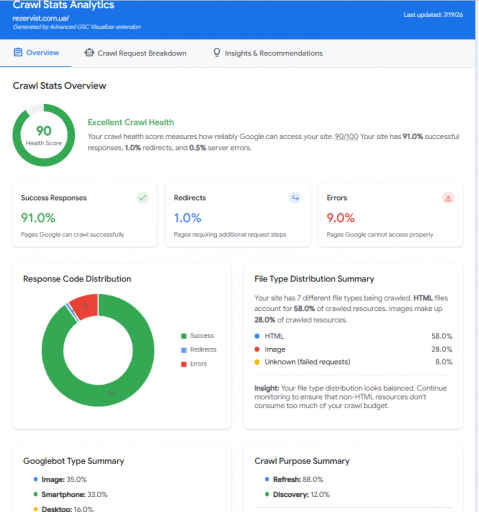The height and width of the screenshot is (512, 479).
Task: Click the red warning triangle icon in Errors
Action: pyautogui.click(x=448, y=198)
